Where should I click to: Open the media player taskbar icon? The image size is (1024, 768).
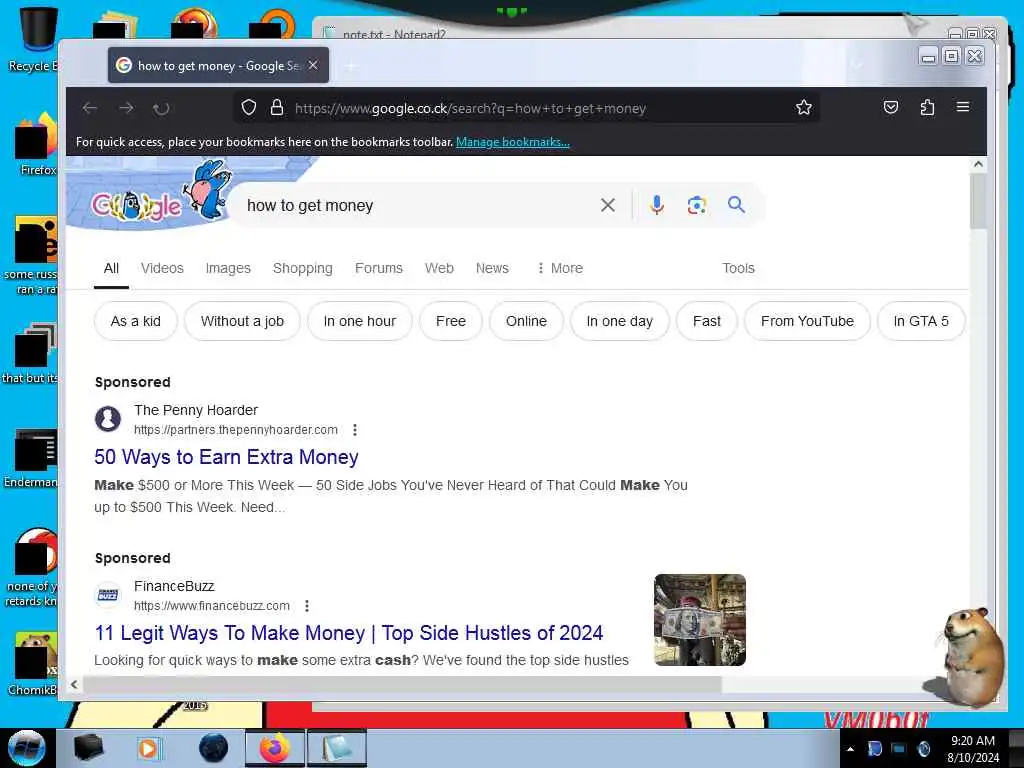150,748
